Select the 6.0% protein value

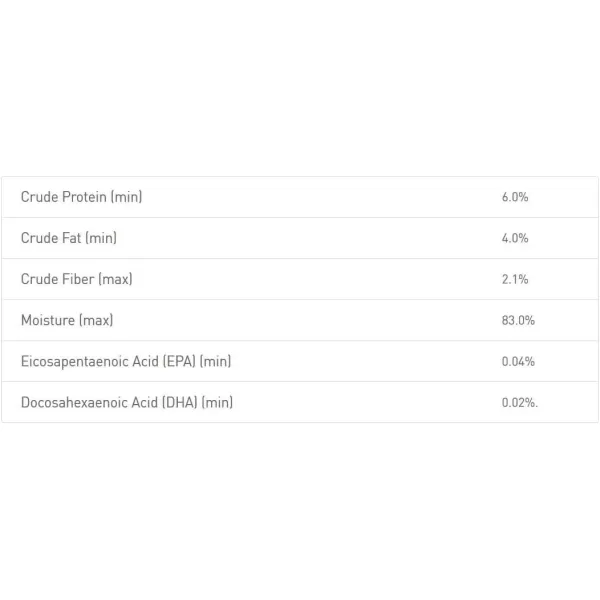[x=514, y=197]
